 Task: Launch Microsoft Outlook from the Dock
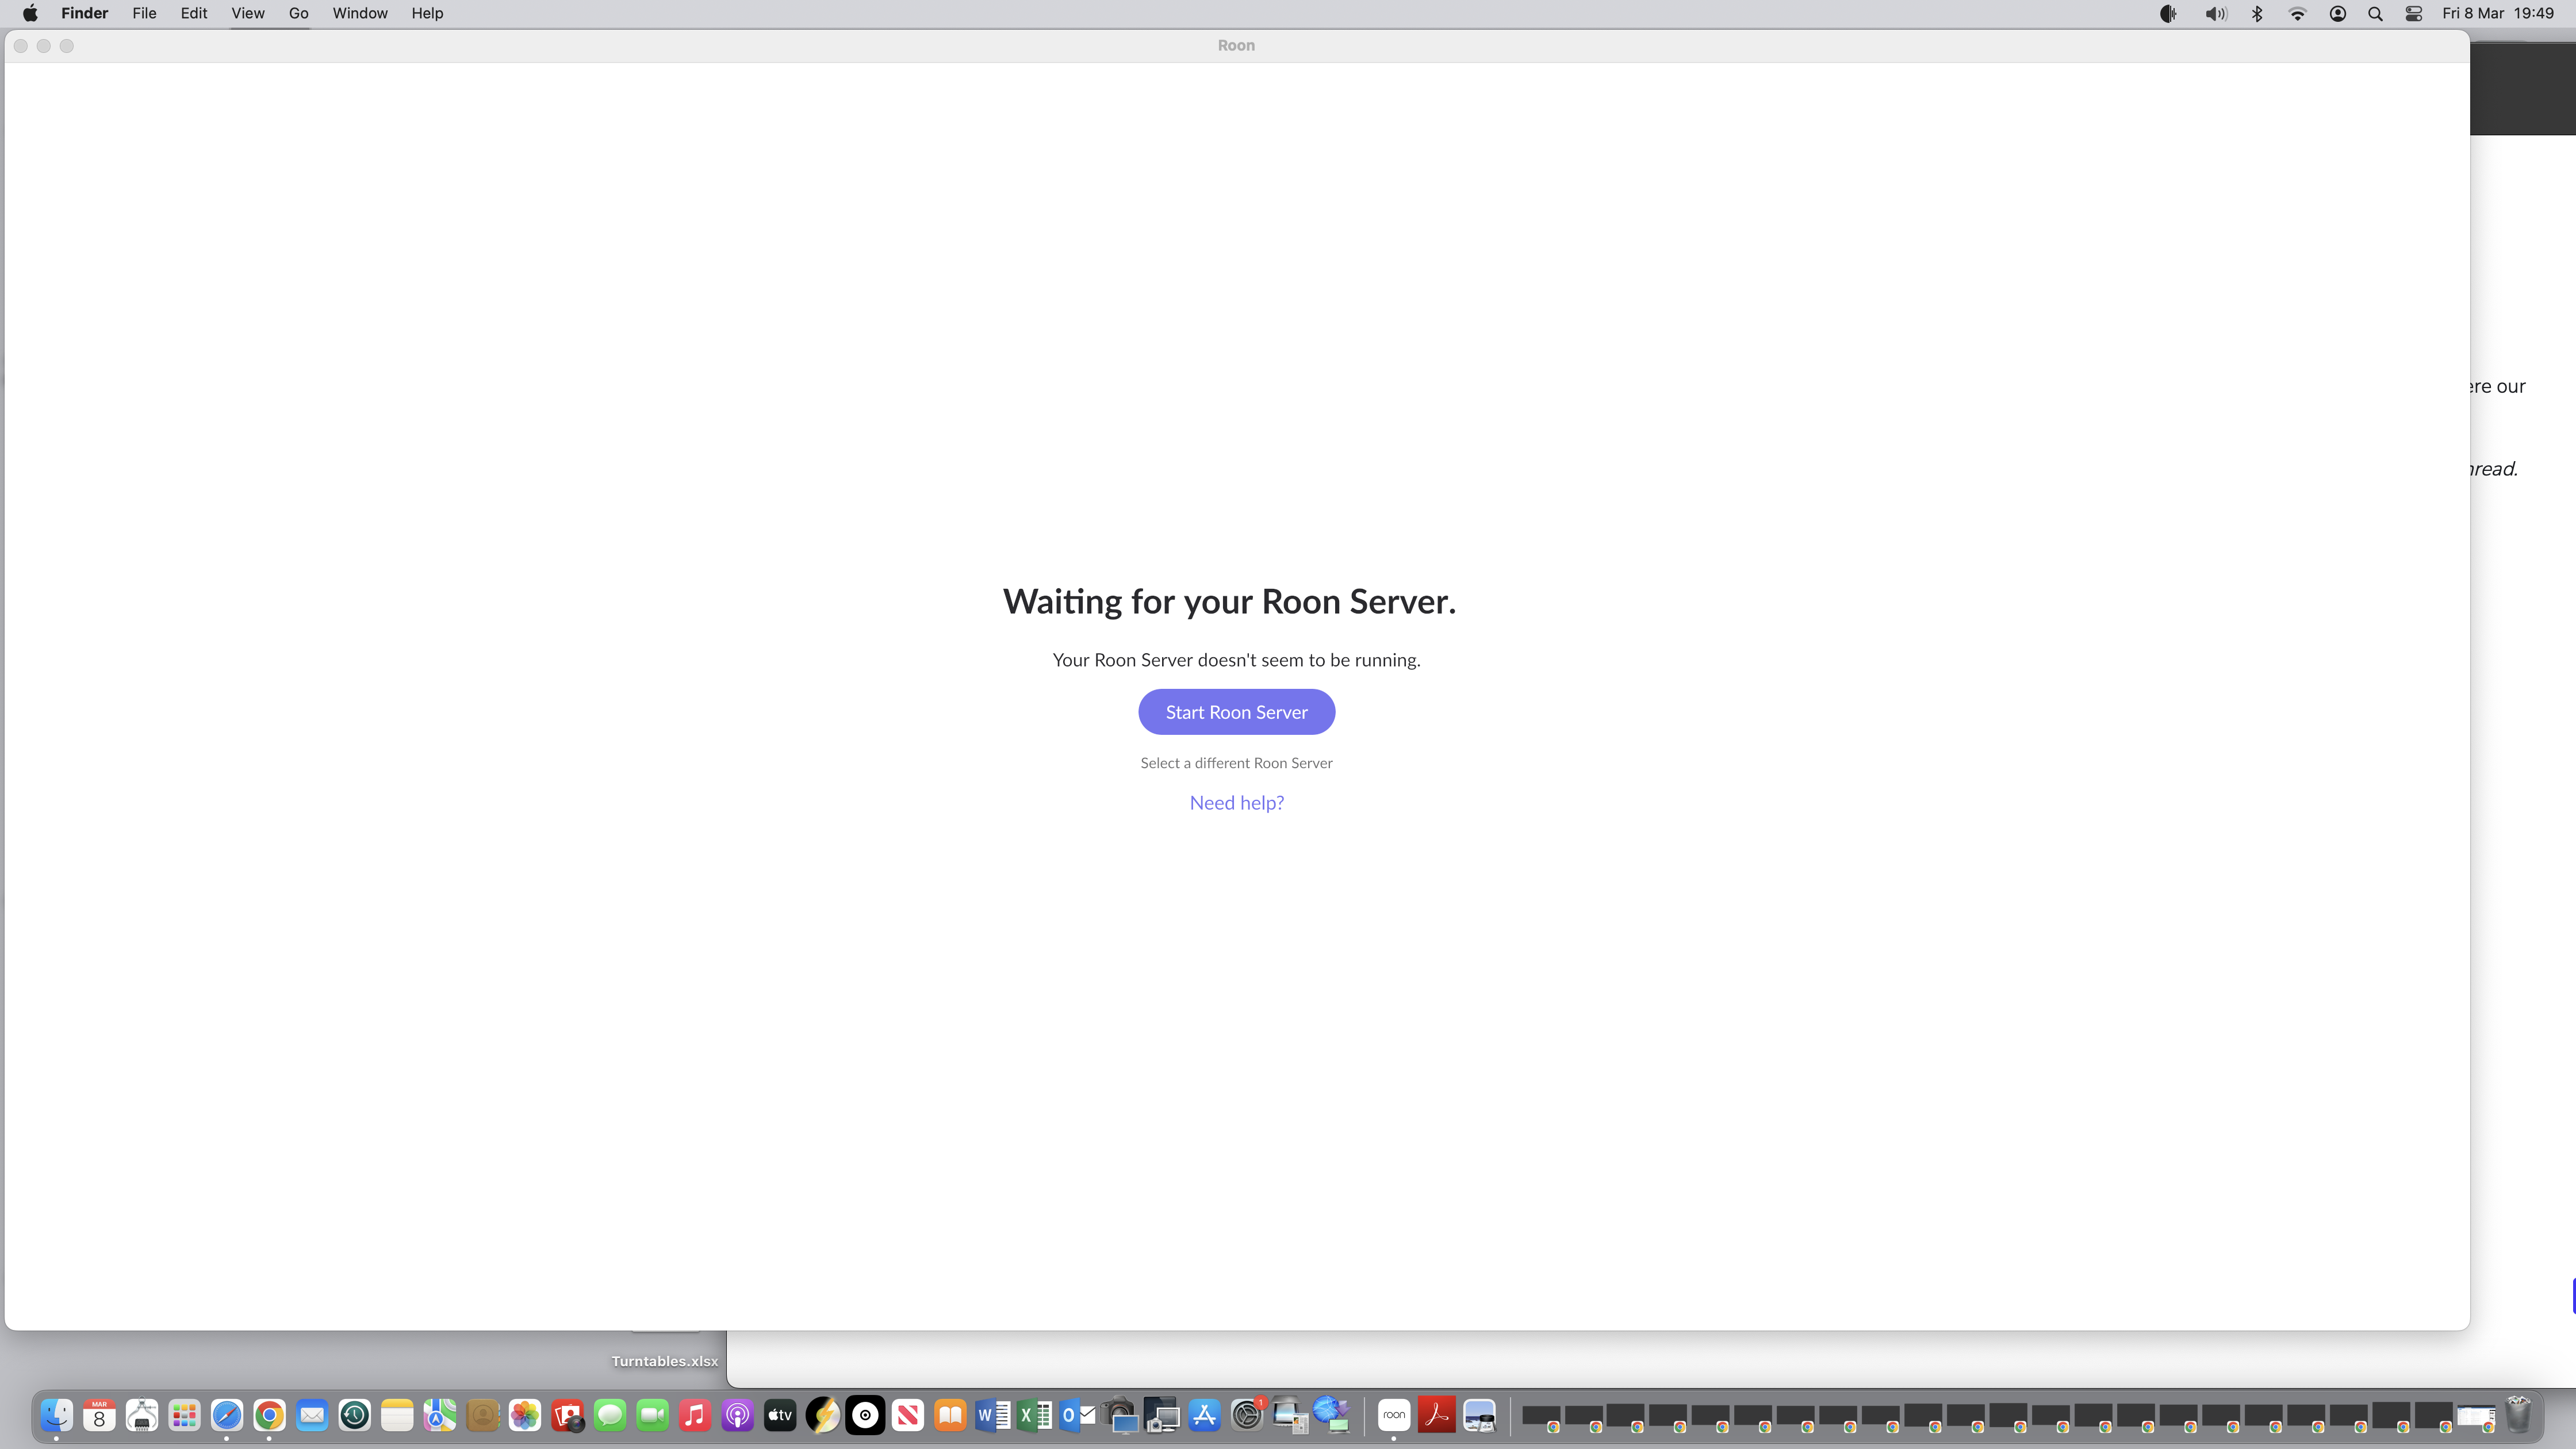1077,1416
